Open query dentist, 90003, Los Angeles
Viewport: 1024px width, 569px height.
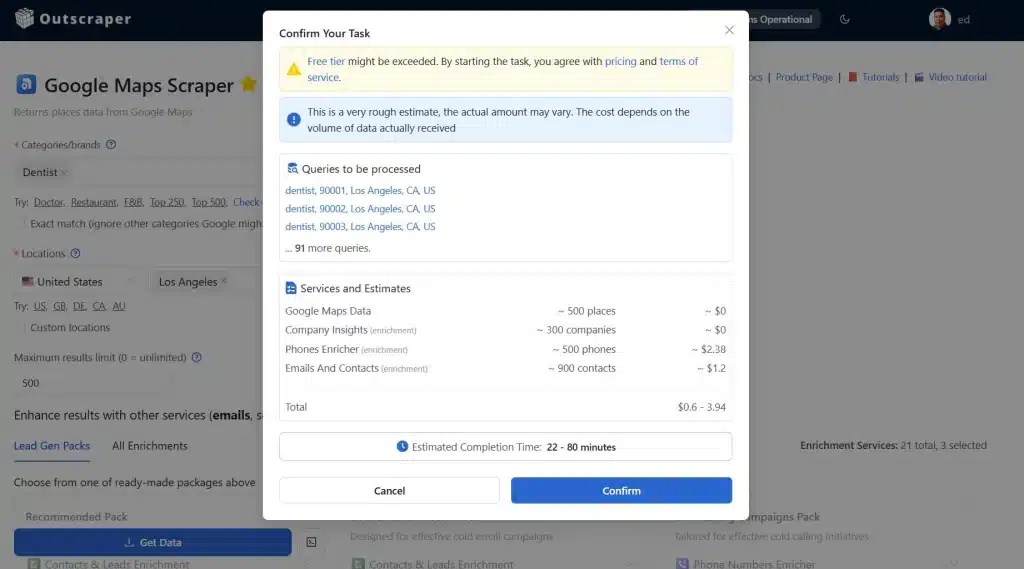(360, 226)
